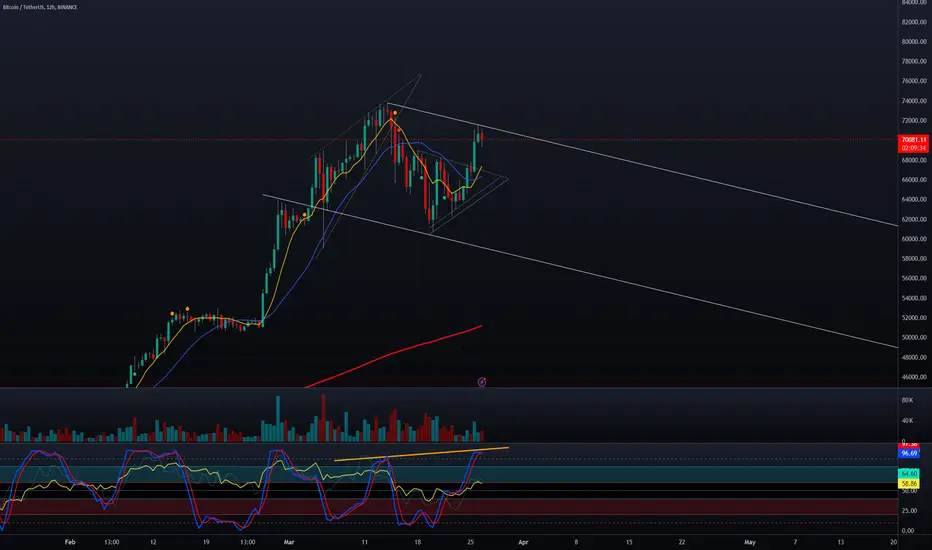Image resolution: width=932 pixels, height=550 pixels.
Task: Click the 82000.00 price axis label
Action: [x=914, y=22]
